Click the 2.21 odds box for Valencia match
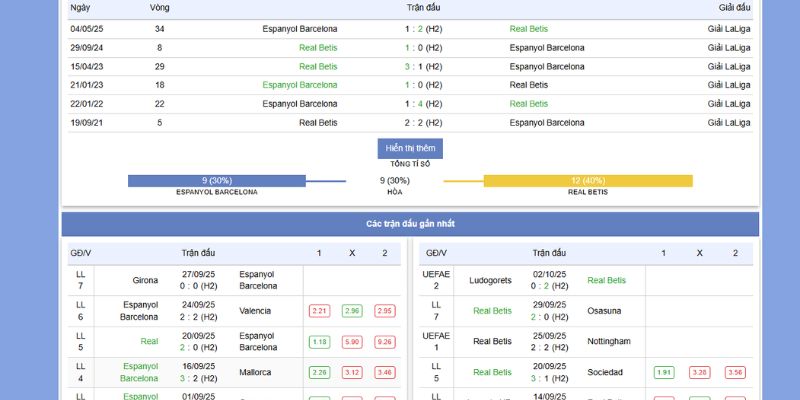The image size is (800, 400). pyautogui.click(x=319, y=311)
